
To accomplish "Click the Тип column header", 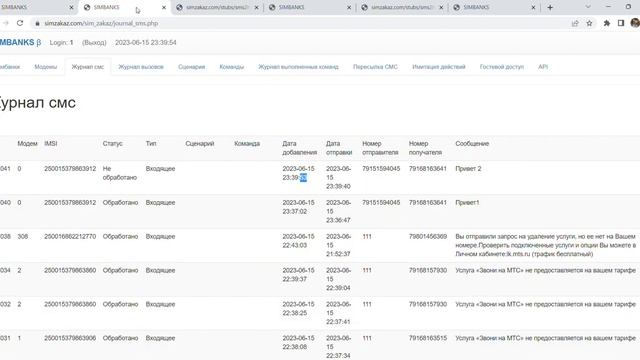I will (151, 144).
